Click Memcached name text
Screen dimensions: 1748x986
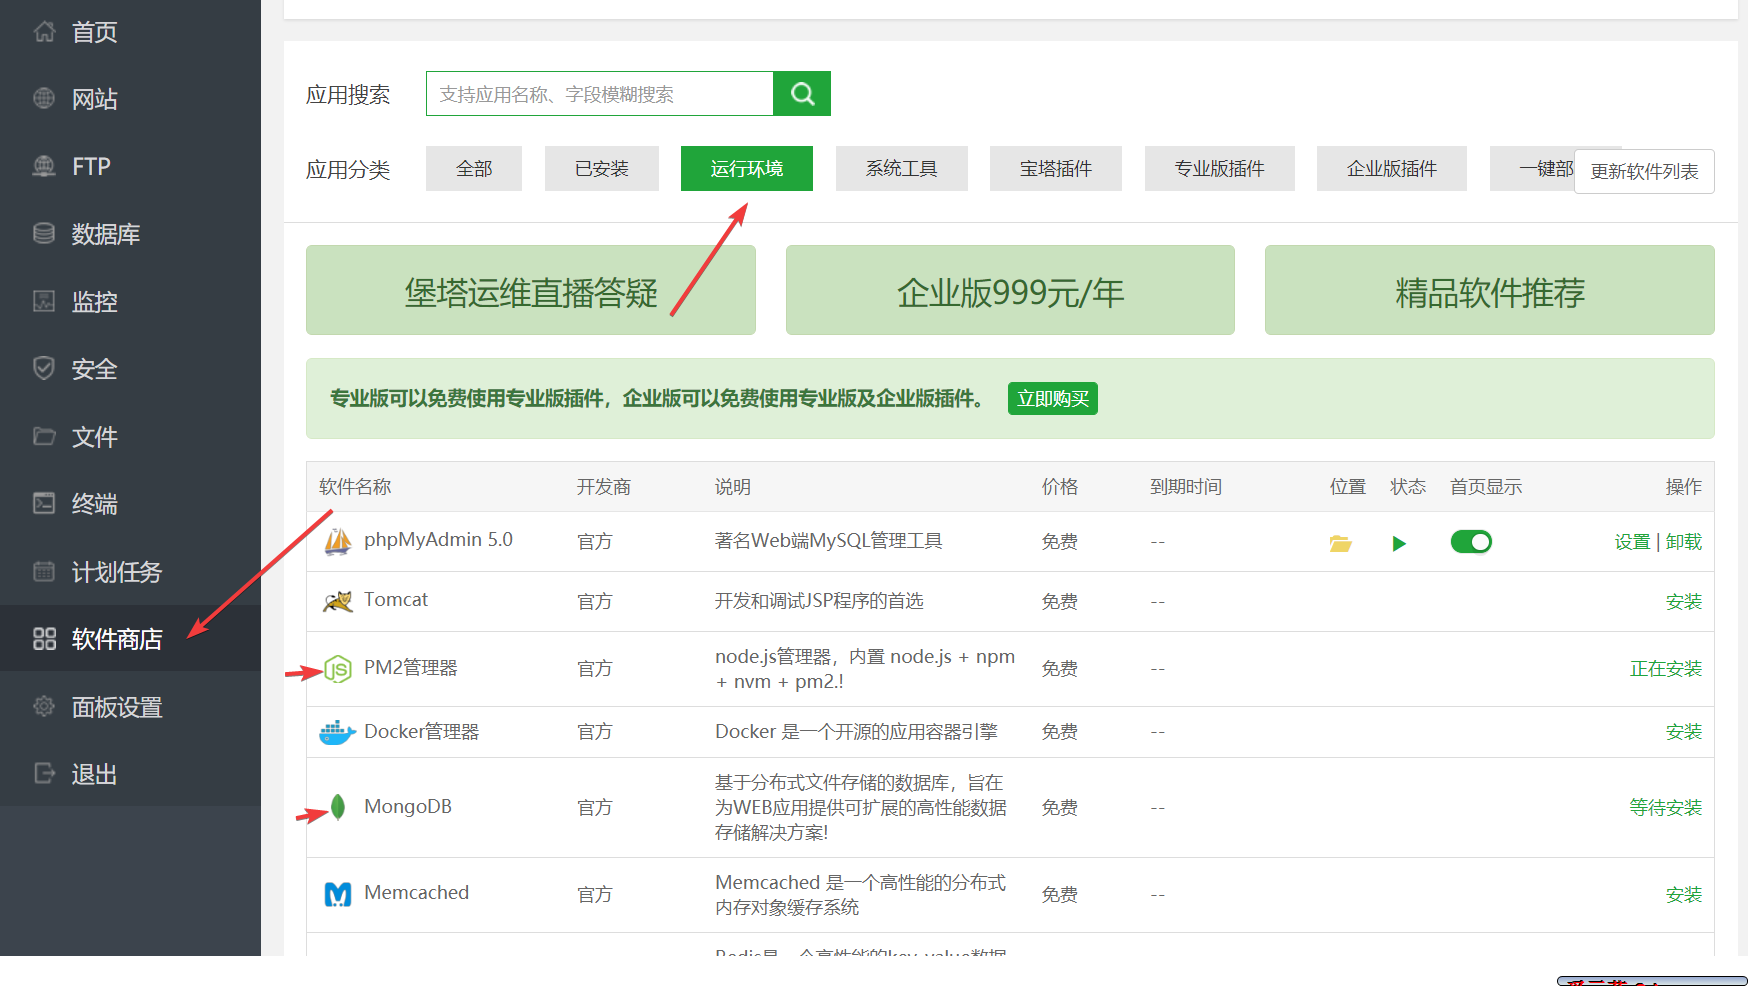click(x=416, y=893)
